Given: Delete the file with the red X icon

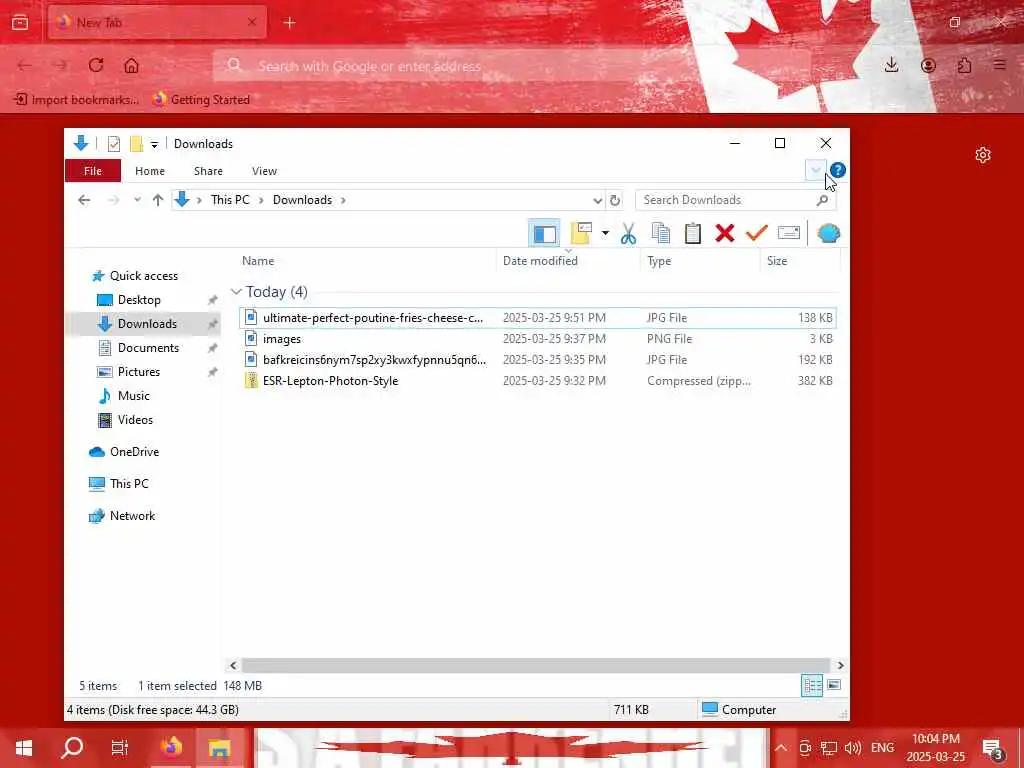Looking at the screenshot, I should (x=724, y=233).
